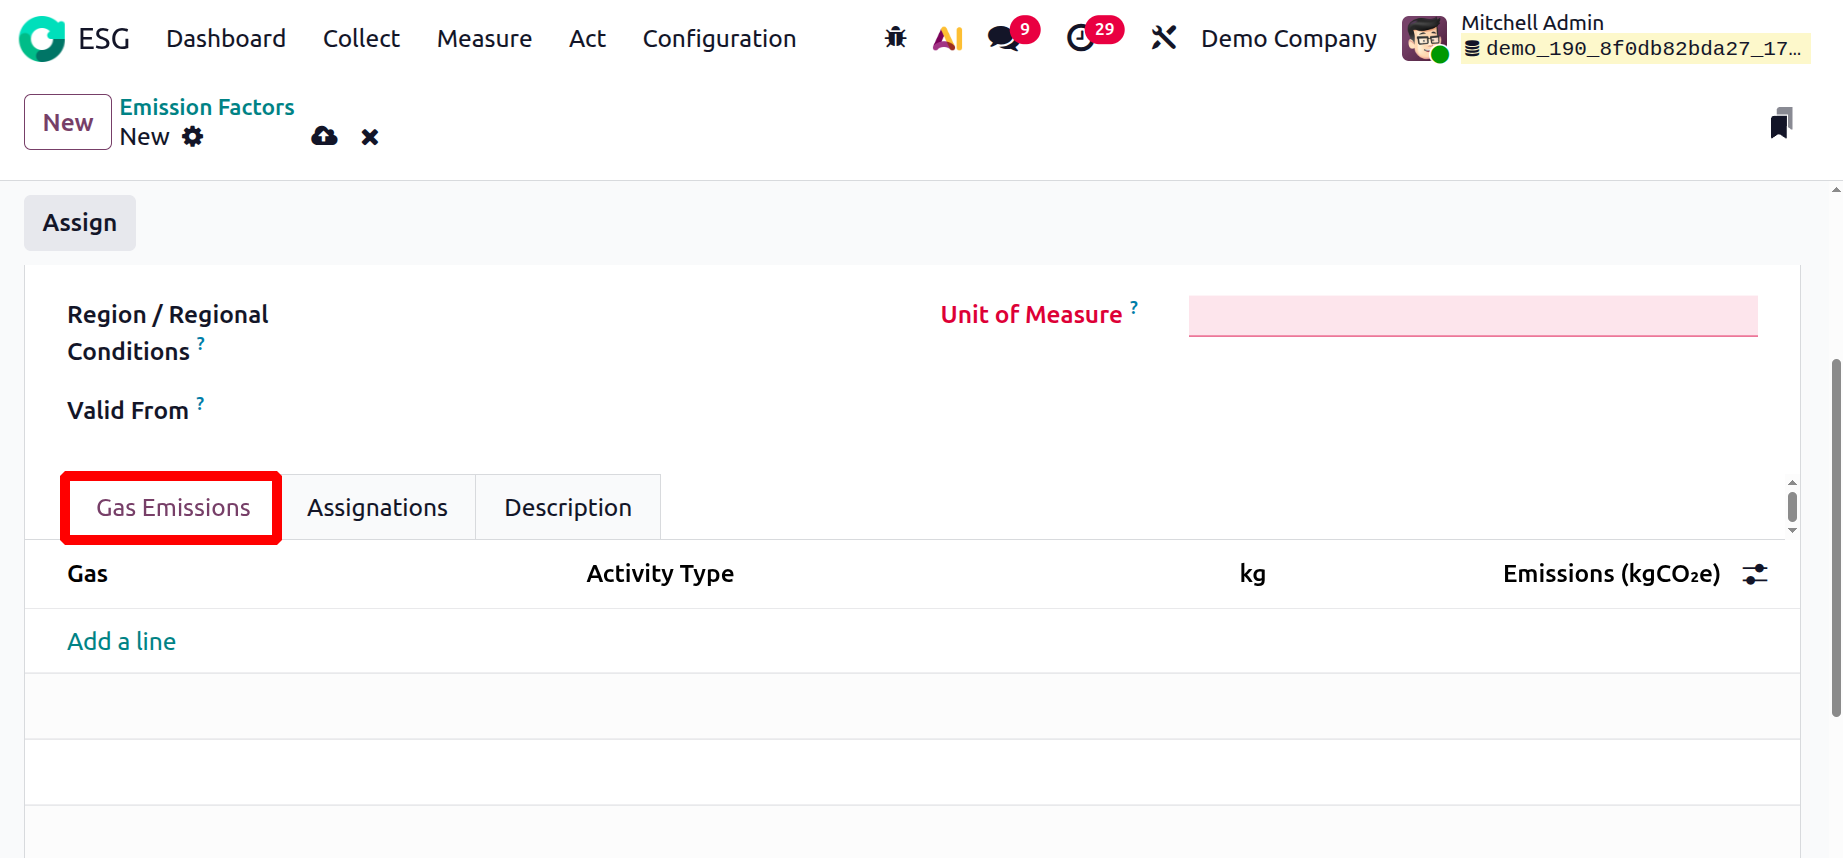This screenshot has width=1843, height=858.
Task: Open the debug bug icon menu
Action: point(895,38)
